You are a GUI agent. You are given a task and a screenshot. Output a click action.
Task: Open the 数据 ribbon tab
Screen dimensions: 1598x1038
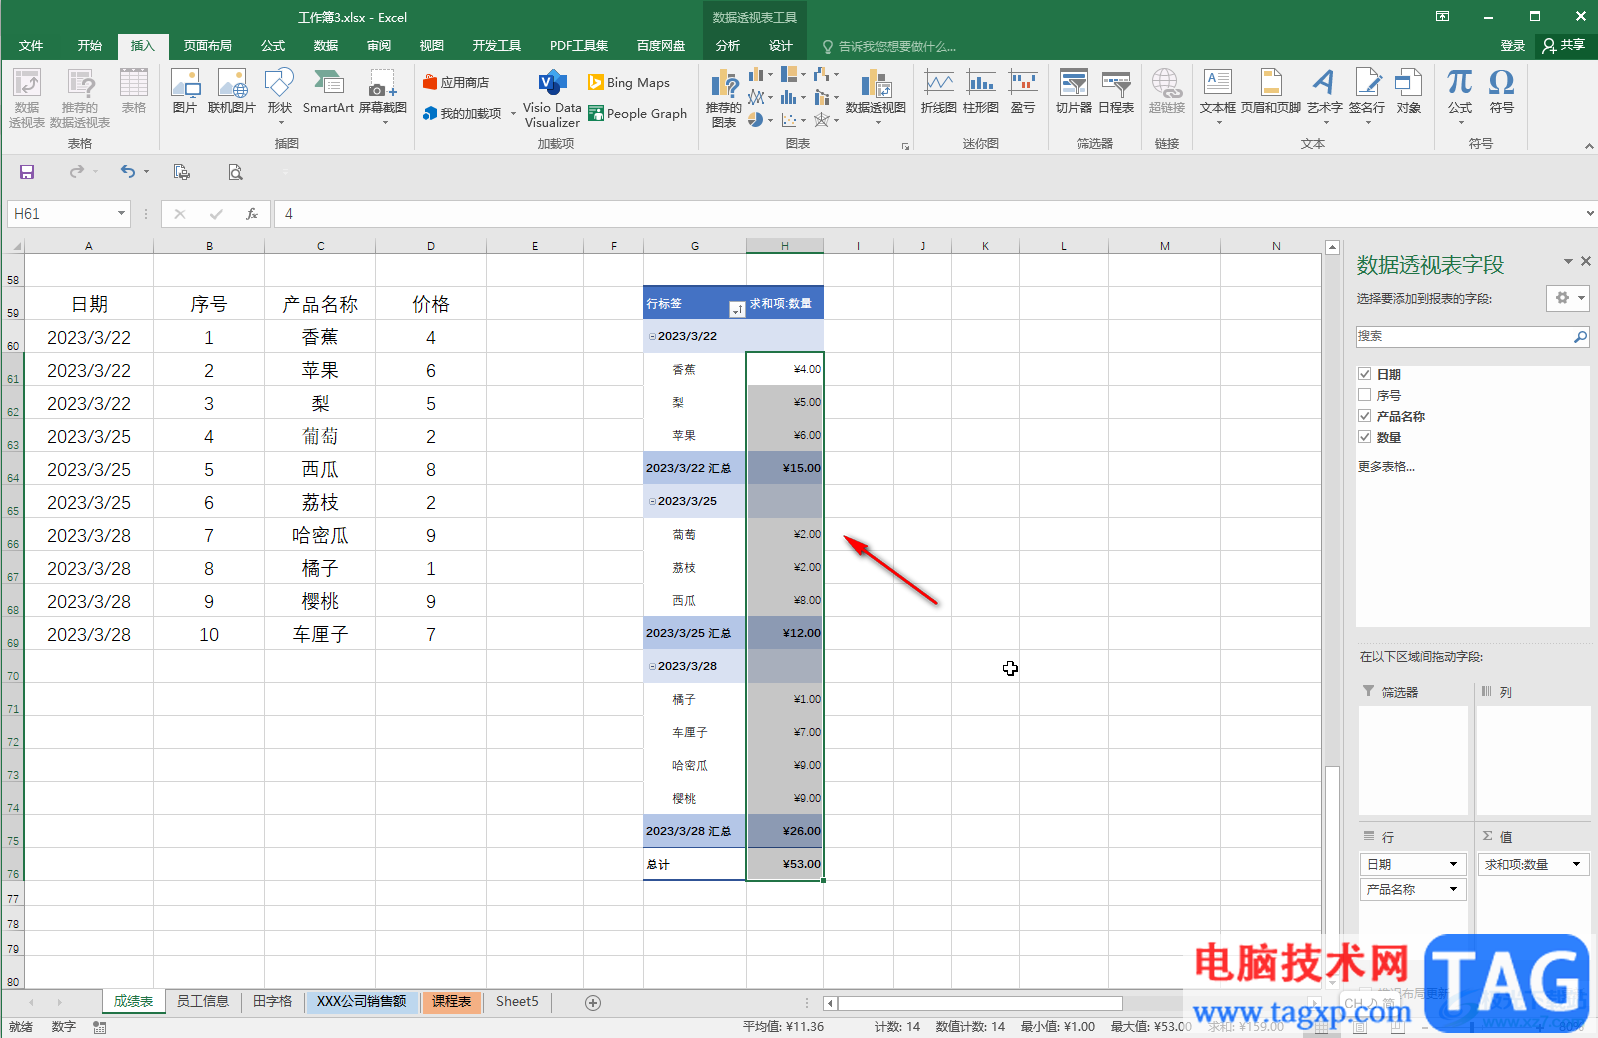coord(326,46)
